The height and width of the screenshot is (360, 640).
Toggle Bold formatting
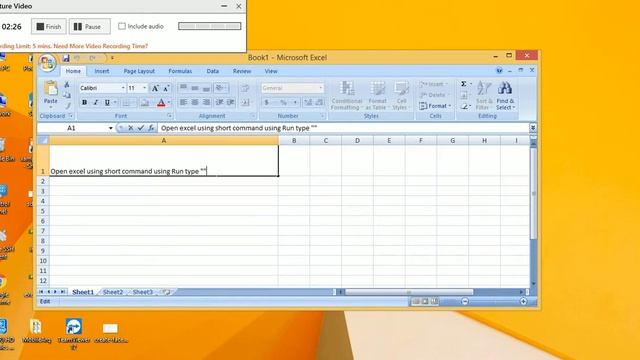coord(84,102)
